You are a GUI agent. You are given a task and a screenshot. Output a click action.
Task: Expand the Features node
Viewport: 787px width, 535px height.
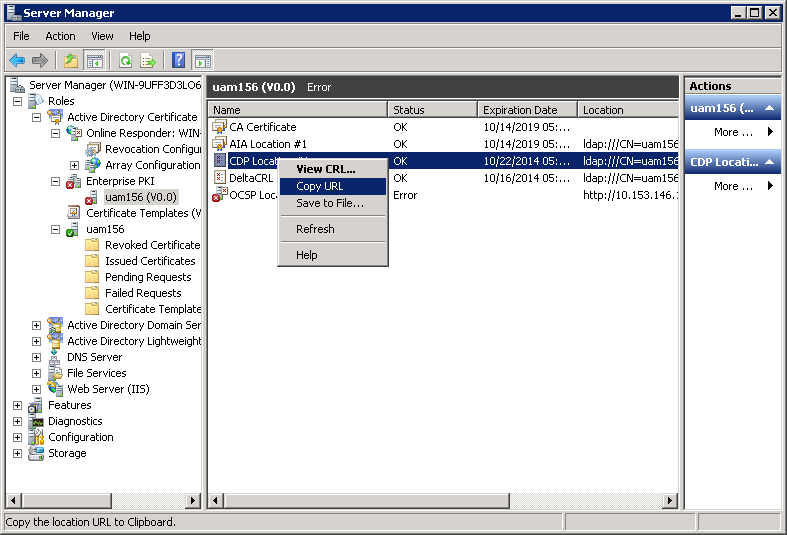pyautogui.click(x=18, y=406)
